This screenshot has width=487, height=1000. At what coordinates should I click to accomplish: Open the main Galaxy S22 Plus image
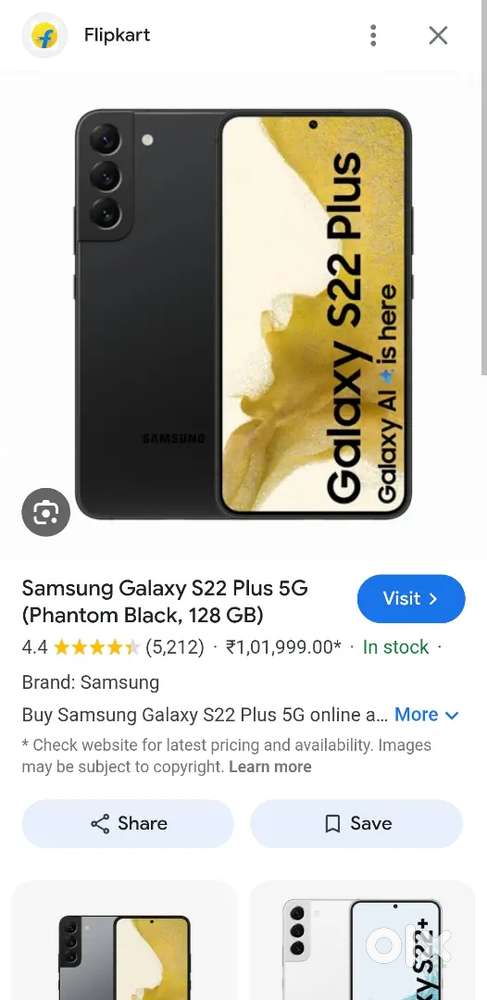pyautogui.click(x=243, y=314)
